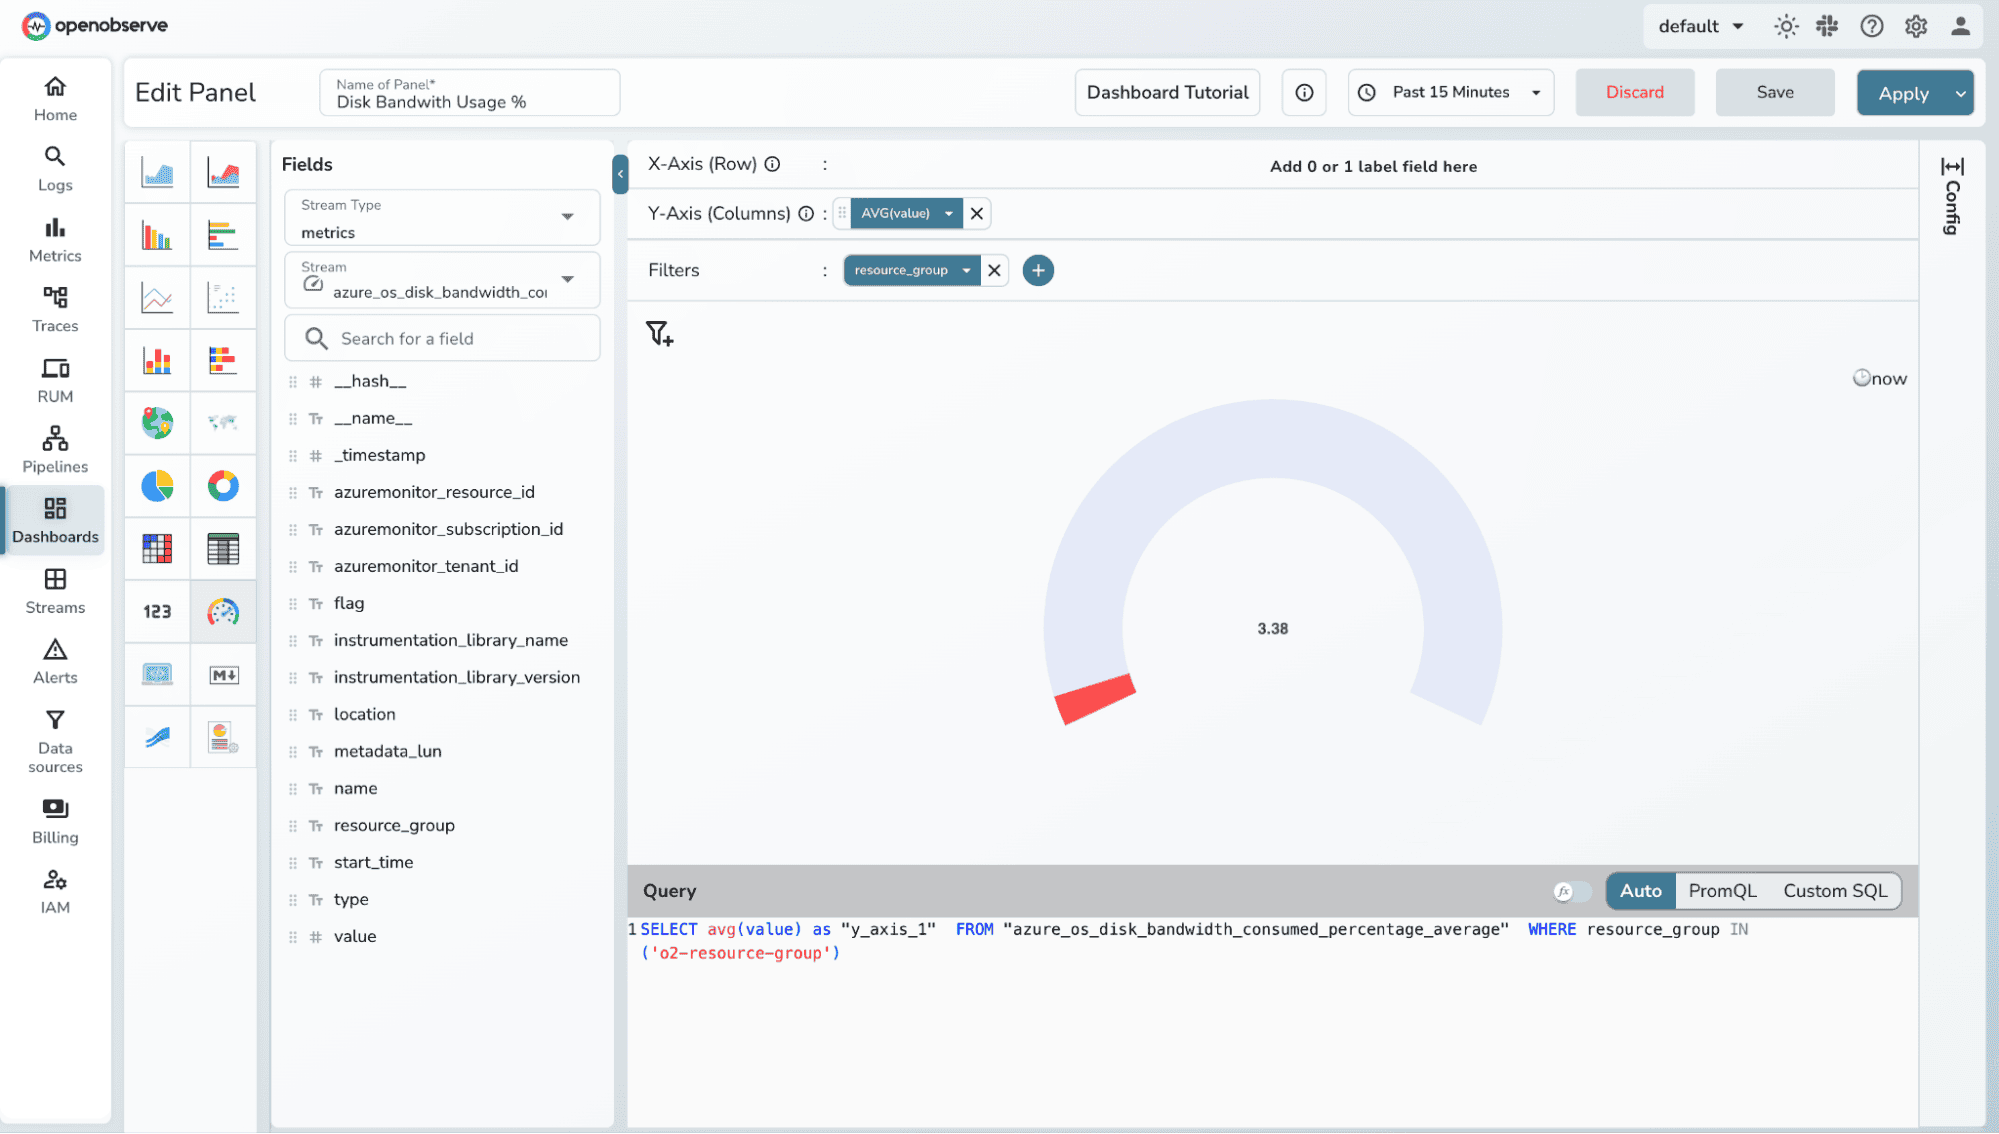The width and height of the screenshot is (1999, 1134).
Task: Open the Past 15 Minutes time range selector
Action: click(1449, 92)
